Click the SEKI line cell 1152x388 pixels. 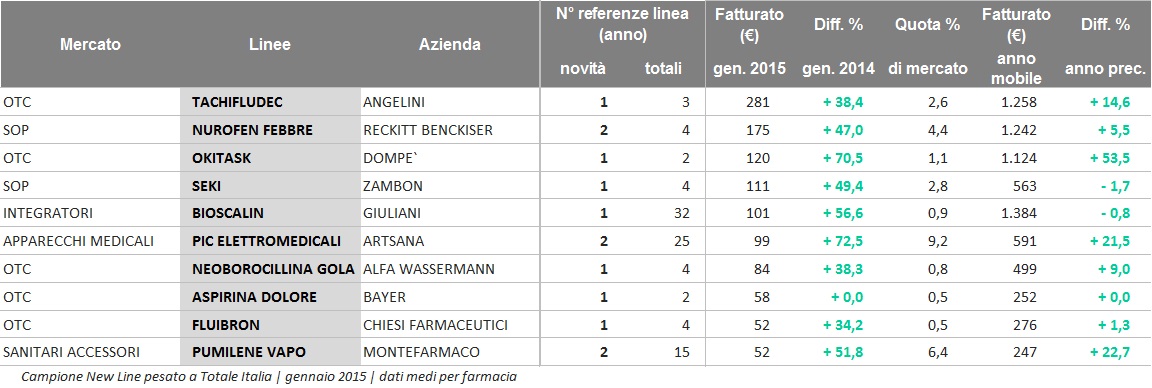(270, 185)
